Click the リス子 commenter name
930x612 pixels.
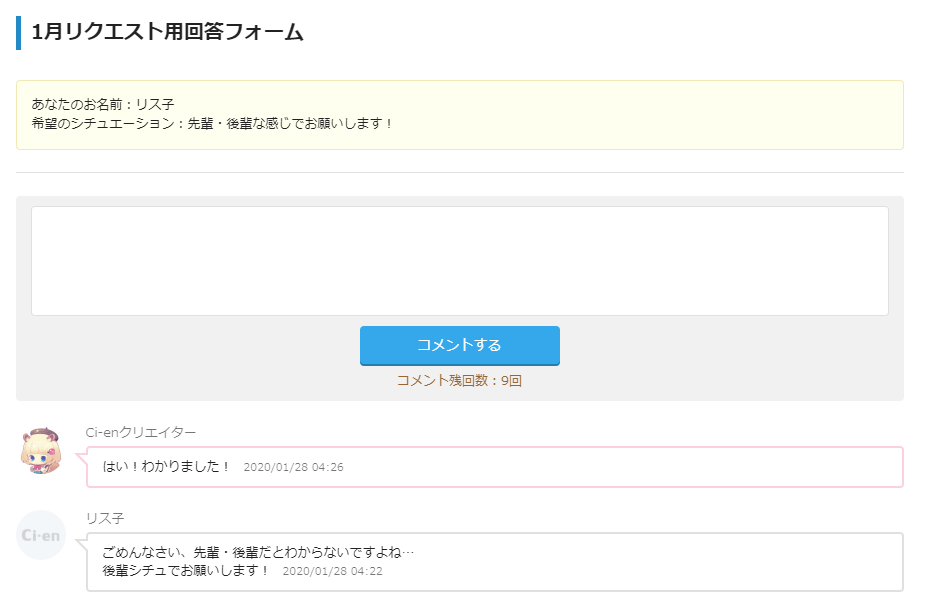[105, 518]
